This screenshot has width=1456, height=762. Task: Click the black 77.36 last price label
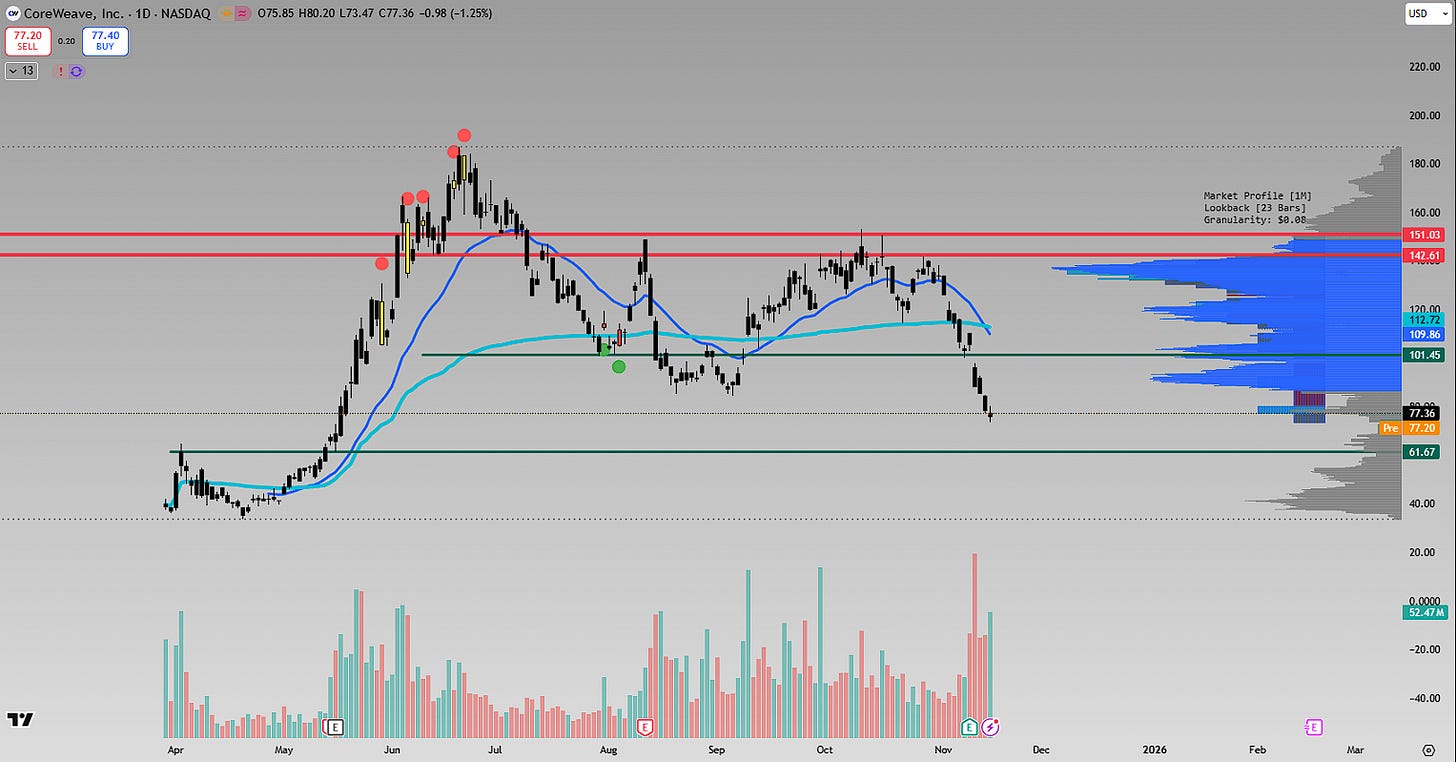coord(1422,413)
